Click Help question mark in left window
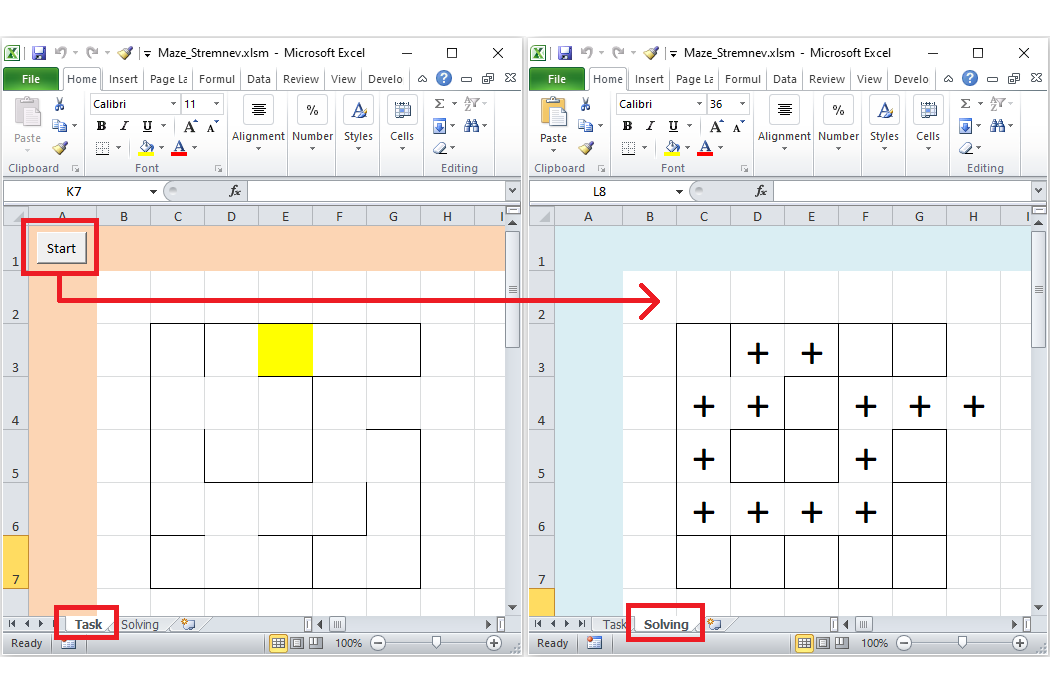Viewport: 1050px width, 696px height. point(443,78)
